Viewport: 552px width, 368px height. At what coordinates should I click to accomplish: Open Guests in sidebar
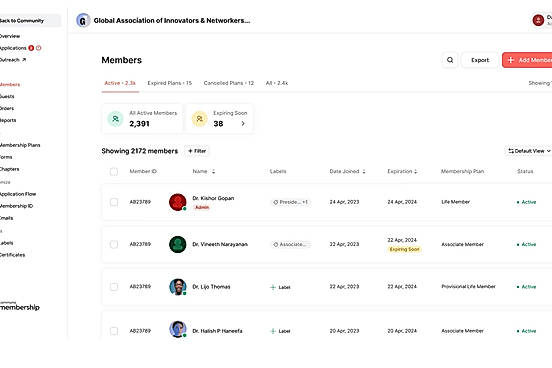click(7, 96)
